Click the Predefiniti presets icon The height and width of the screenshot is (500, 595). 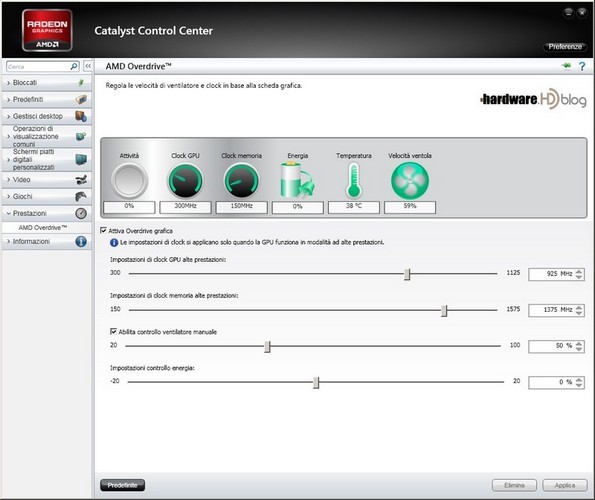(x=81, y=99)
